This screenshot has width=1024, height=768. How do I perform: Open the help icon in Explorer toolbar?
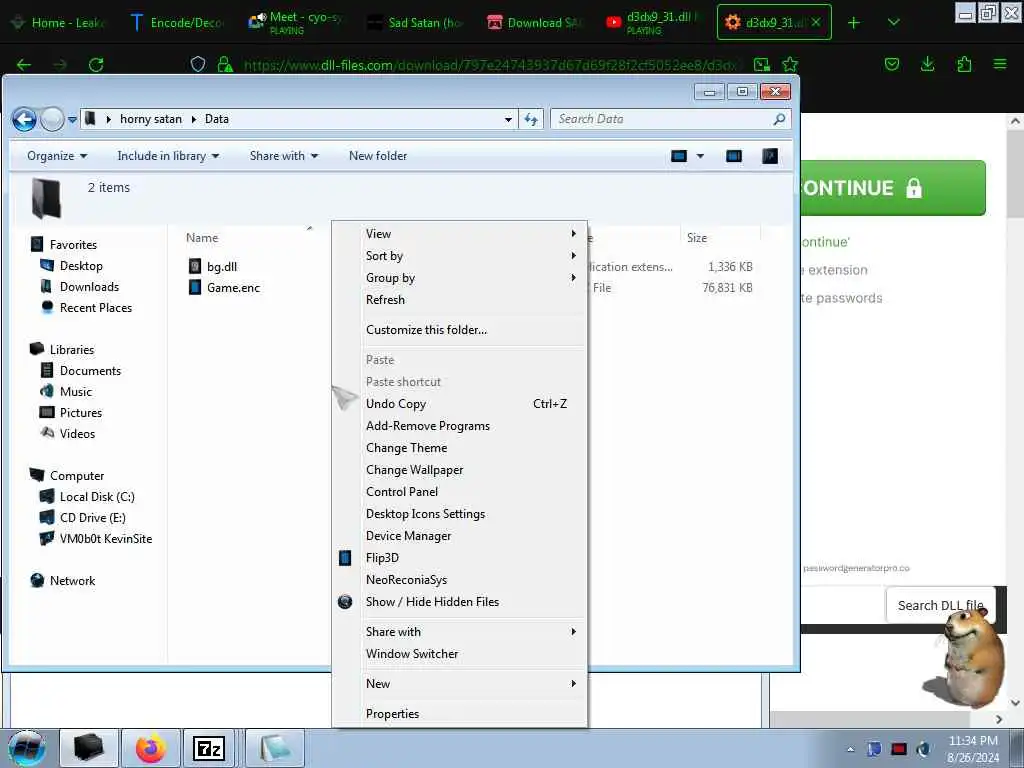coord(770,156)
